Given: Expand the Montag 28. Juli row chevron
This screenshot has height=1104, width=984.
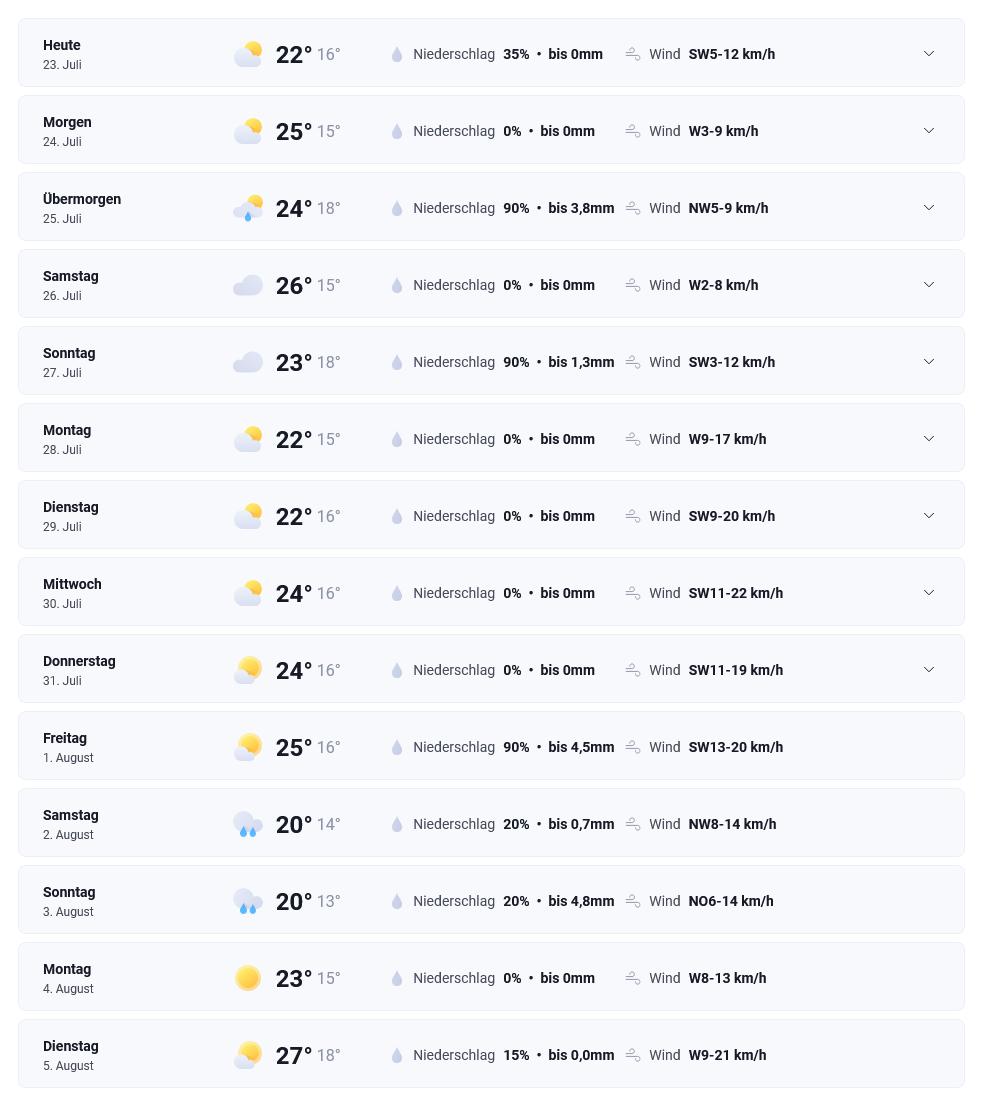Looking at the screenshot, I should (928, 439).
